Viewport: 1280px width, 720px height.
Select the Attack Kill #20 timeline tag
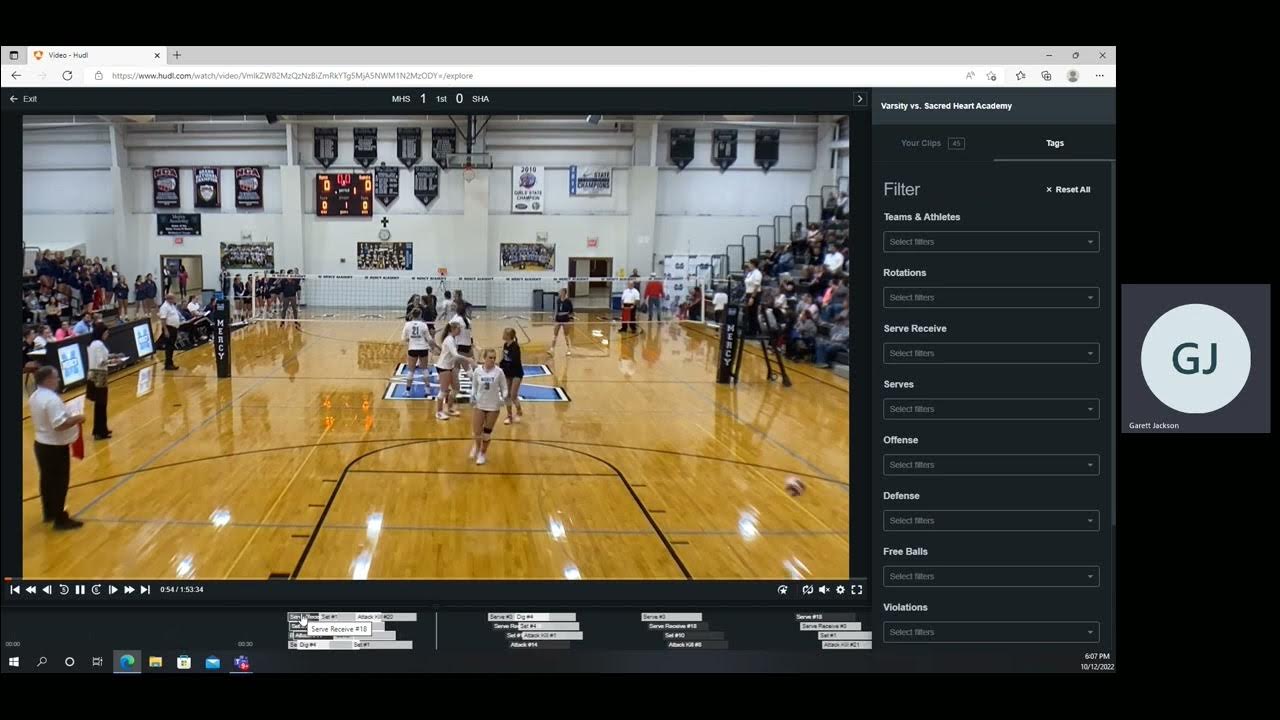(385, 617)
